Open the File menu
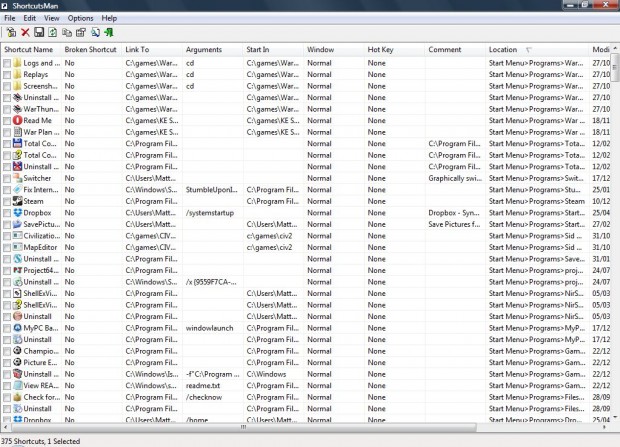Viewport: 620px width, 447px height. point(9,18)
